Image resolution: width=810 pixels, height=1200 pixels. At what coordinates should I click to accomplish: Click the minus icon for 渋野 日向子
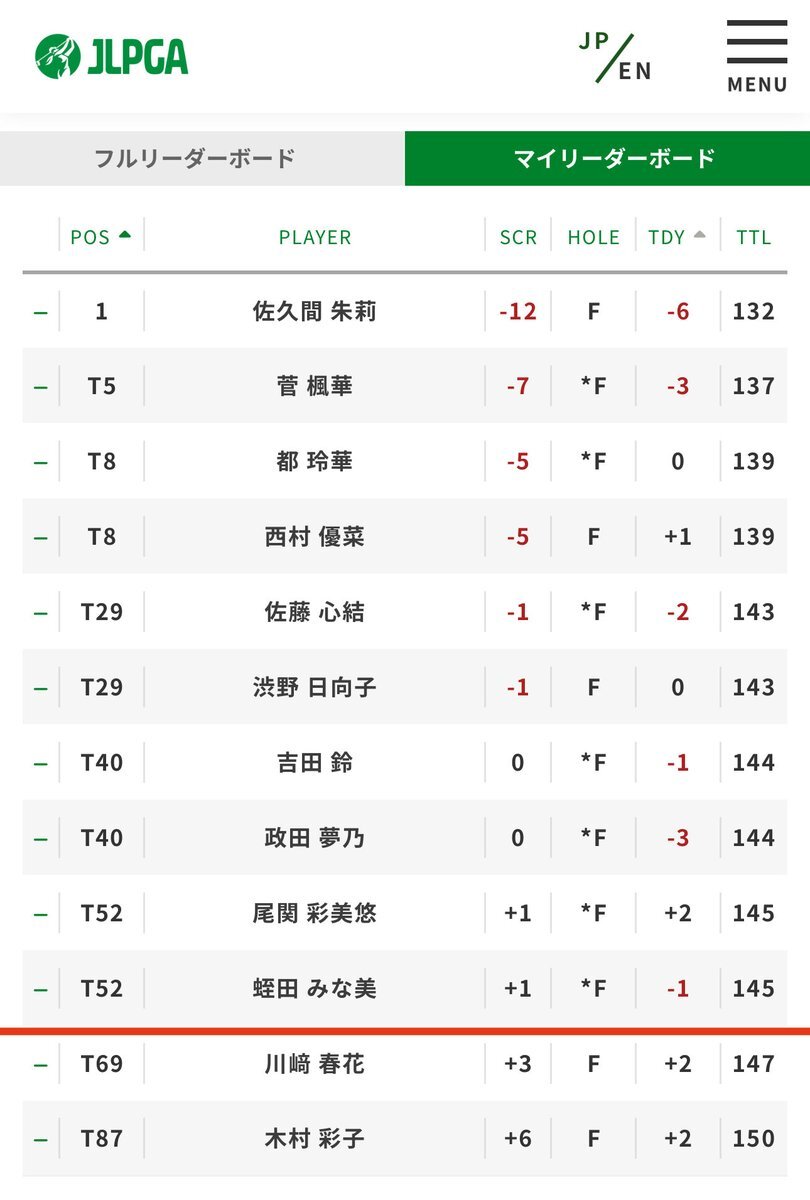pyautogui.click(x=40, y=687)
